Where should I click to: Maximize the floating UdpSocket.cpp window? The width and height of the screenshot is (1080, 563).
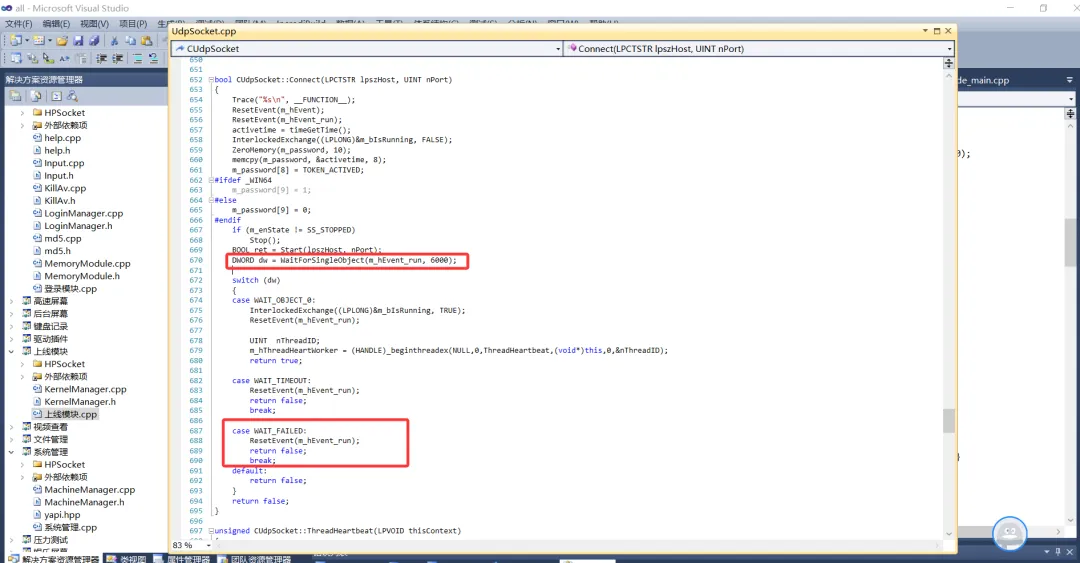[x=937, y=31]
